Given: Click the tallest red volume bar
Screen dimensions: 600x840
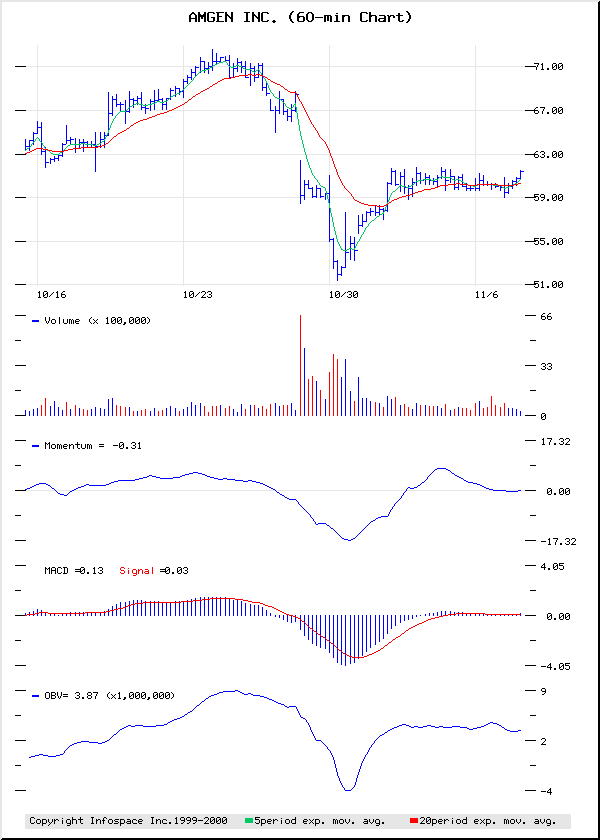Looking at the screenshot, I should coord(301,365).
